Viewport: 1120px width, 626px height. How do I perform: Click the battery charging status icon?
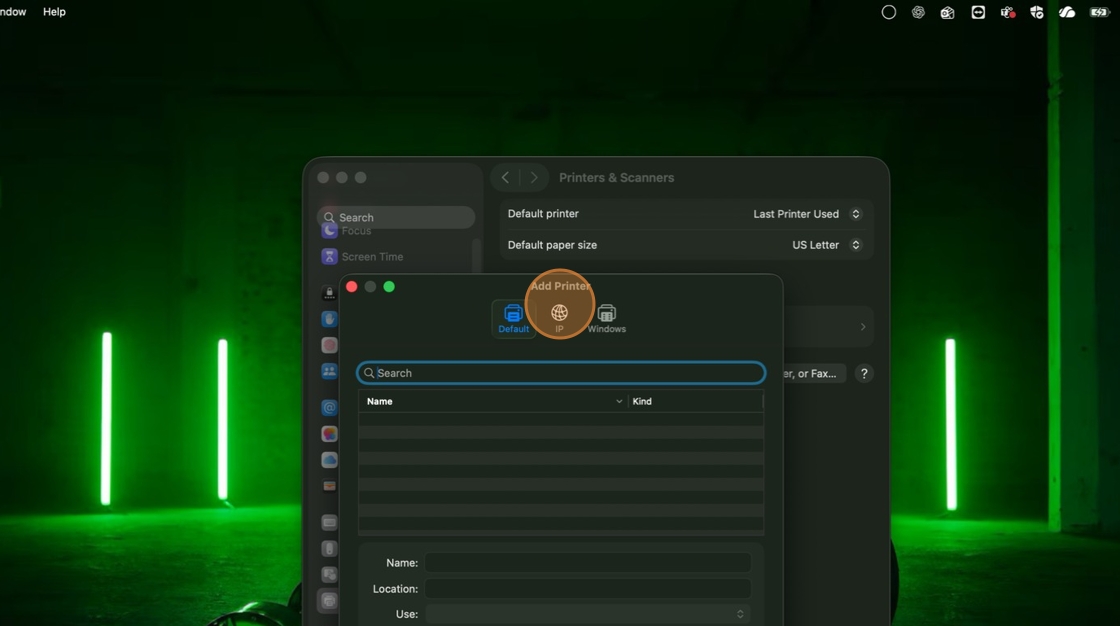pos(1098,12)
